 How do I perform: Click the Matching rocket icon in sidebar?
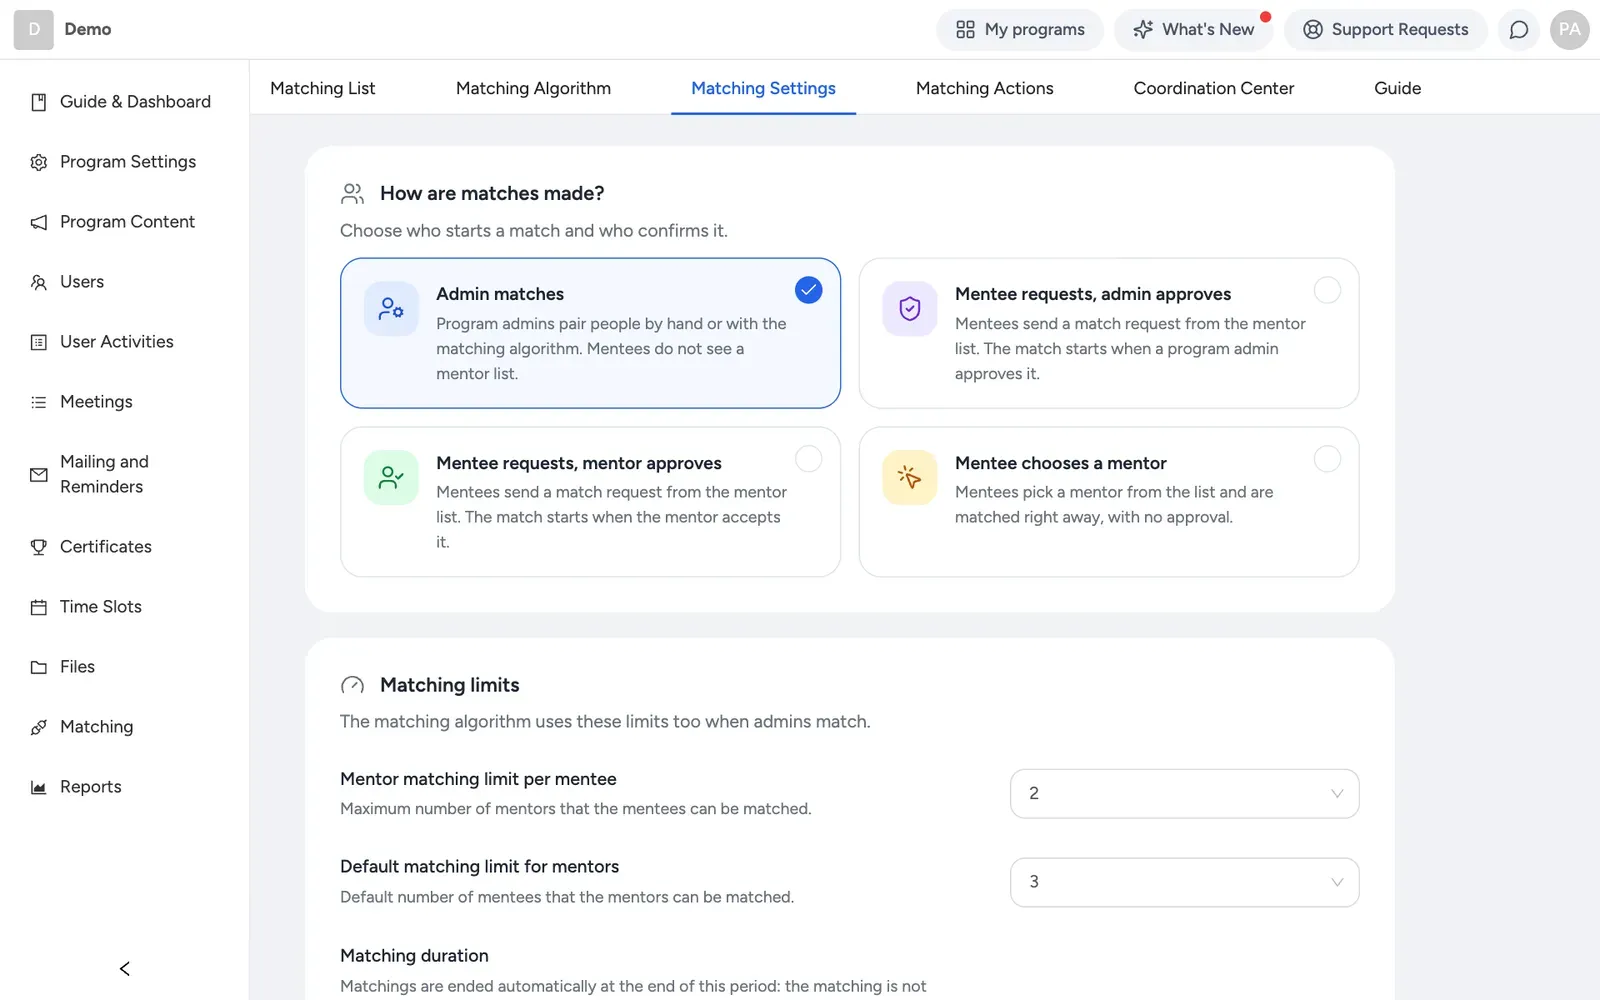point(39,727)
